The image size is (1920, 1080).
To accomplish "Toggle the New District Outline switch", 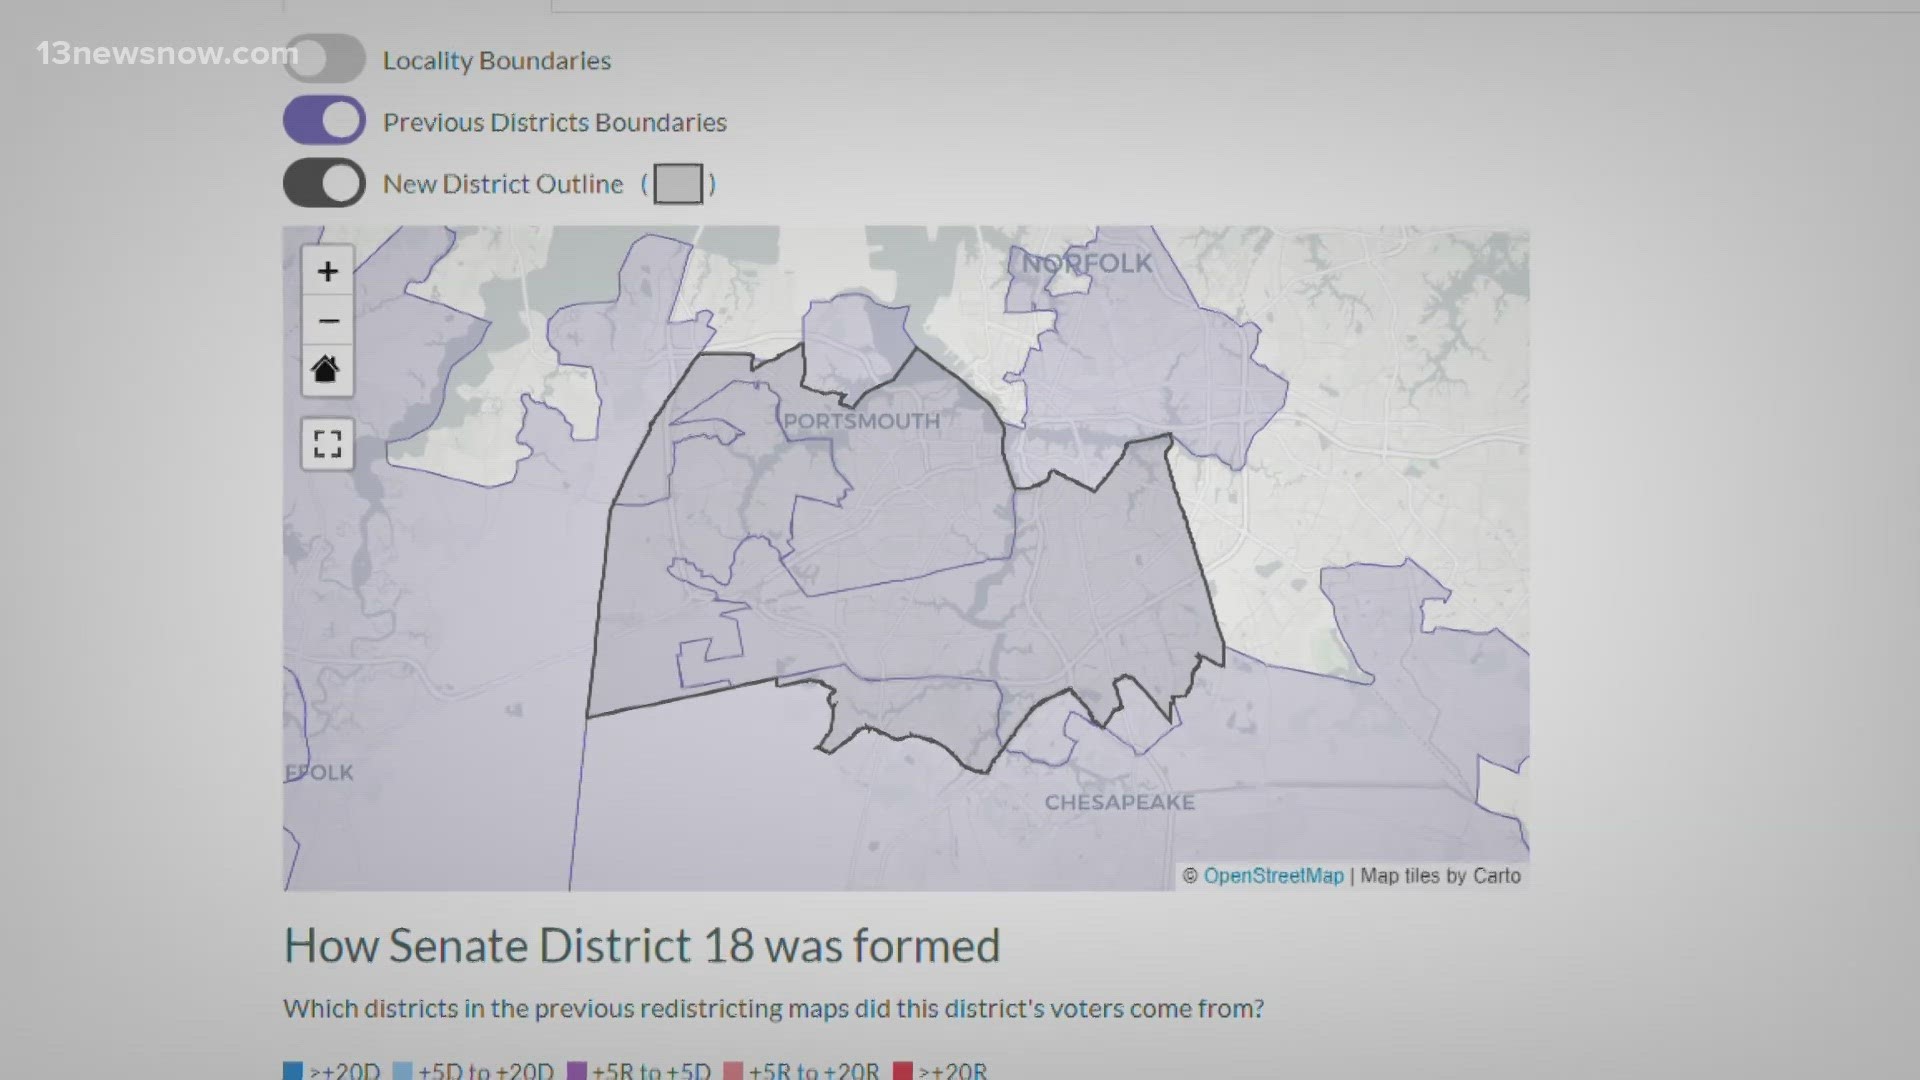I will point(324,183).
